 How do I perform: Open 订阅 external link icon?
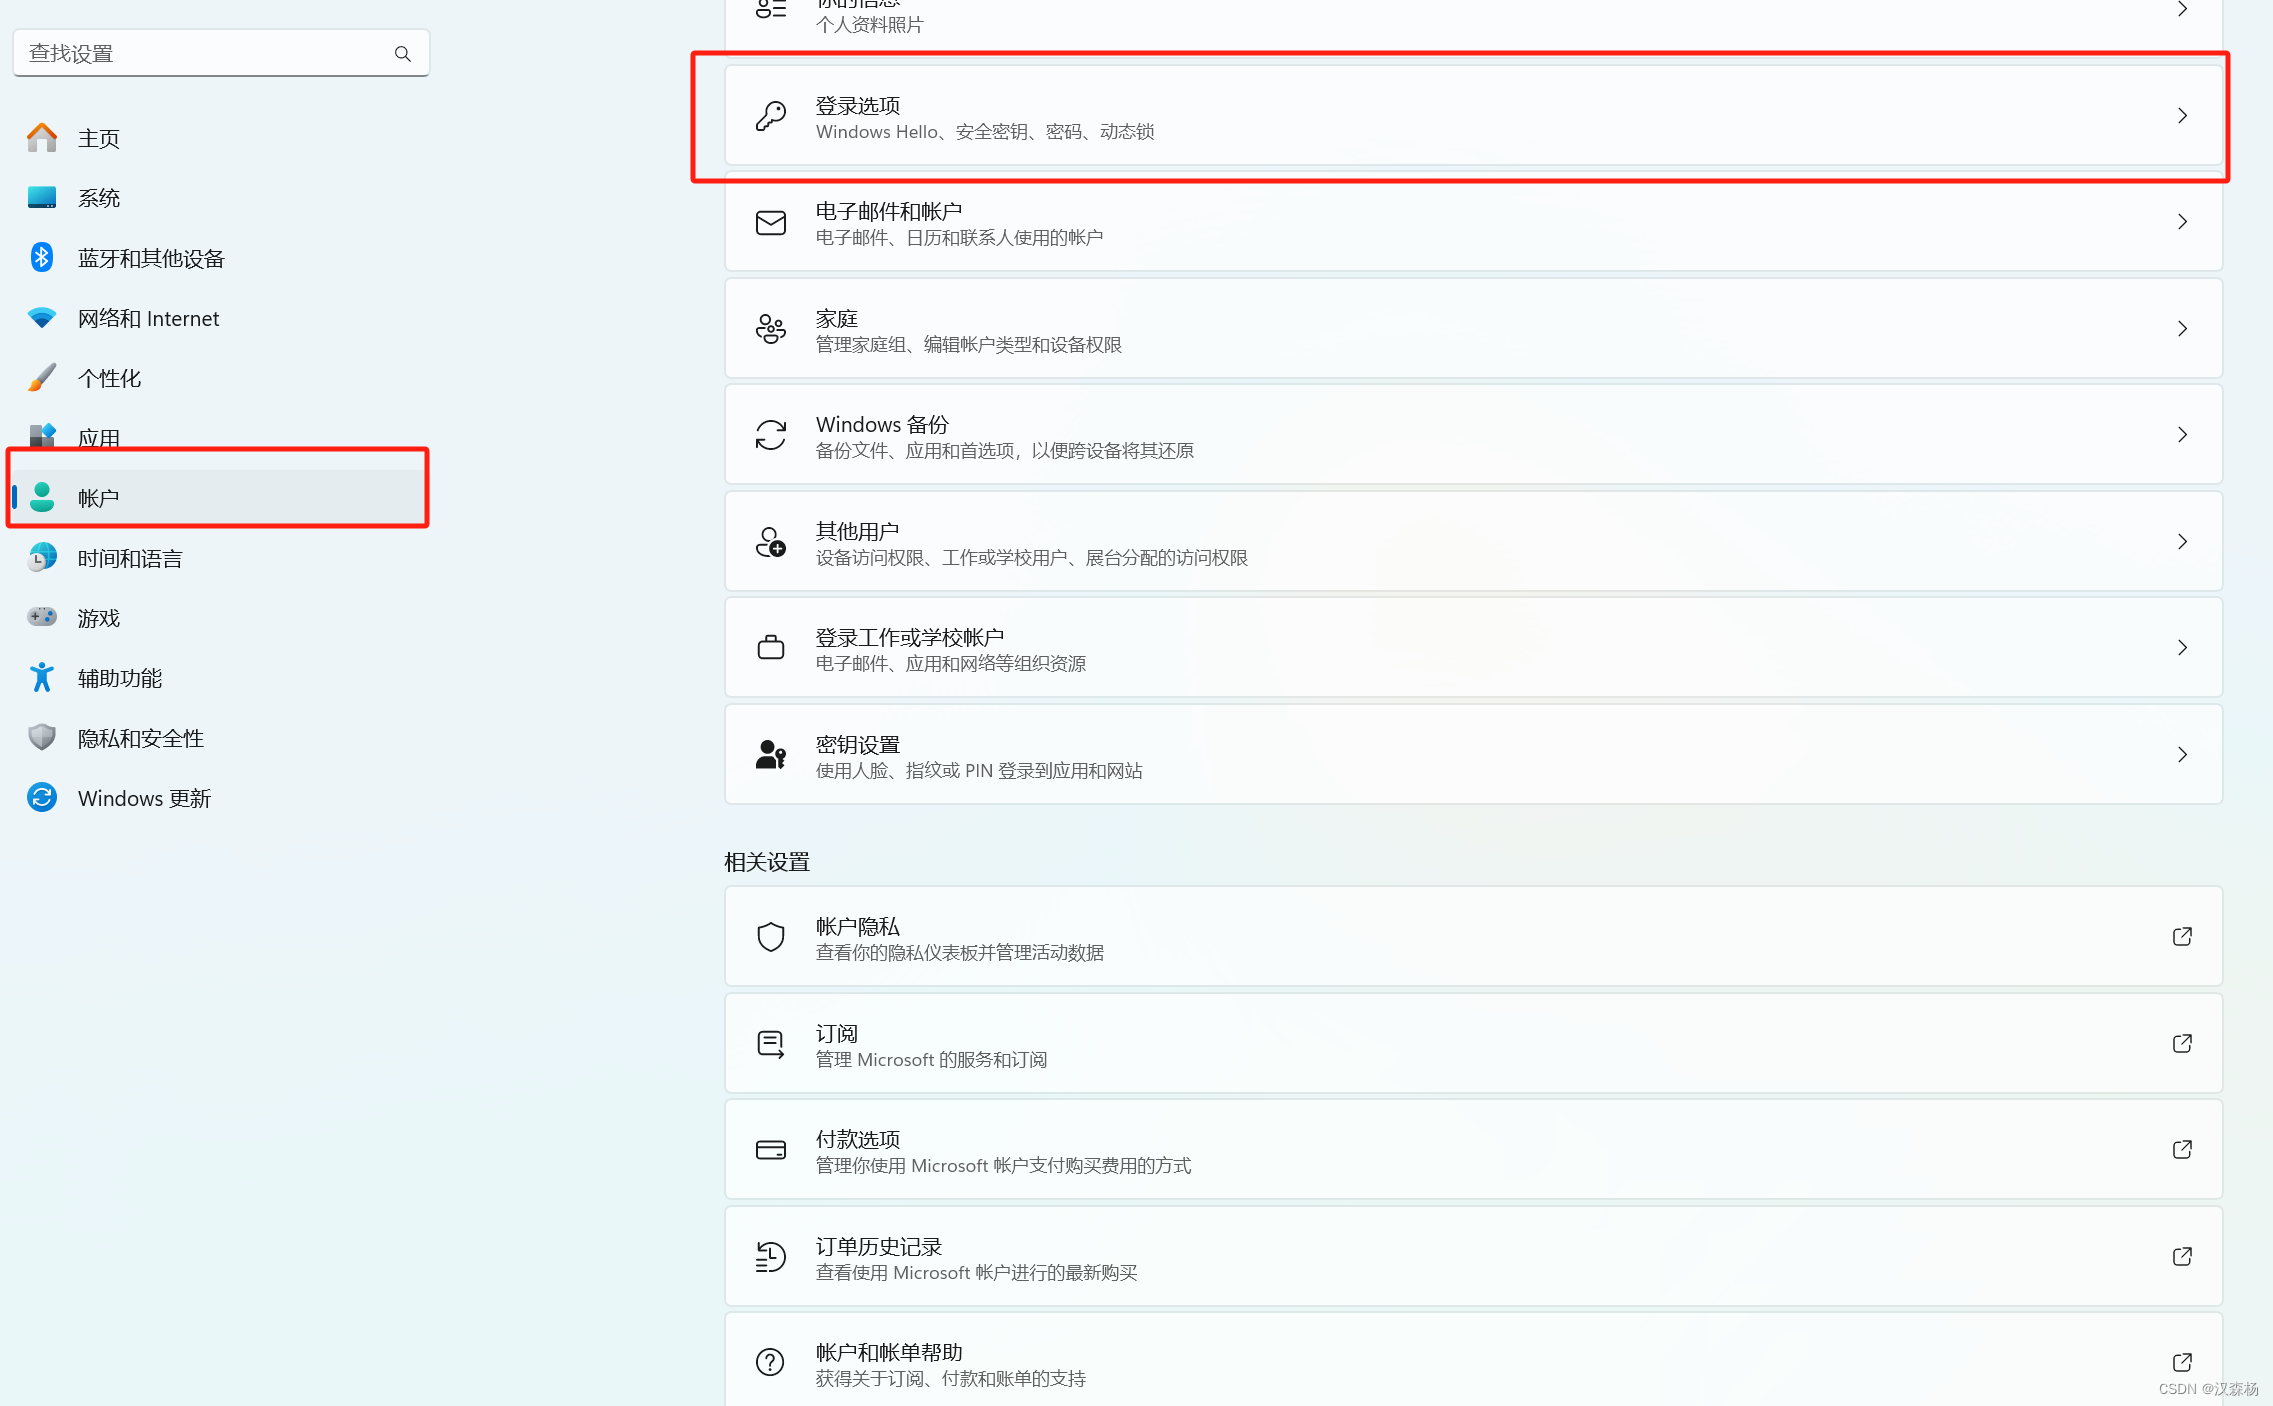[2182, 1043]
